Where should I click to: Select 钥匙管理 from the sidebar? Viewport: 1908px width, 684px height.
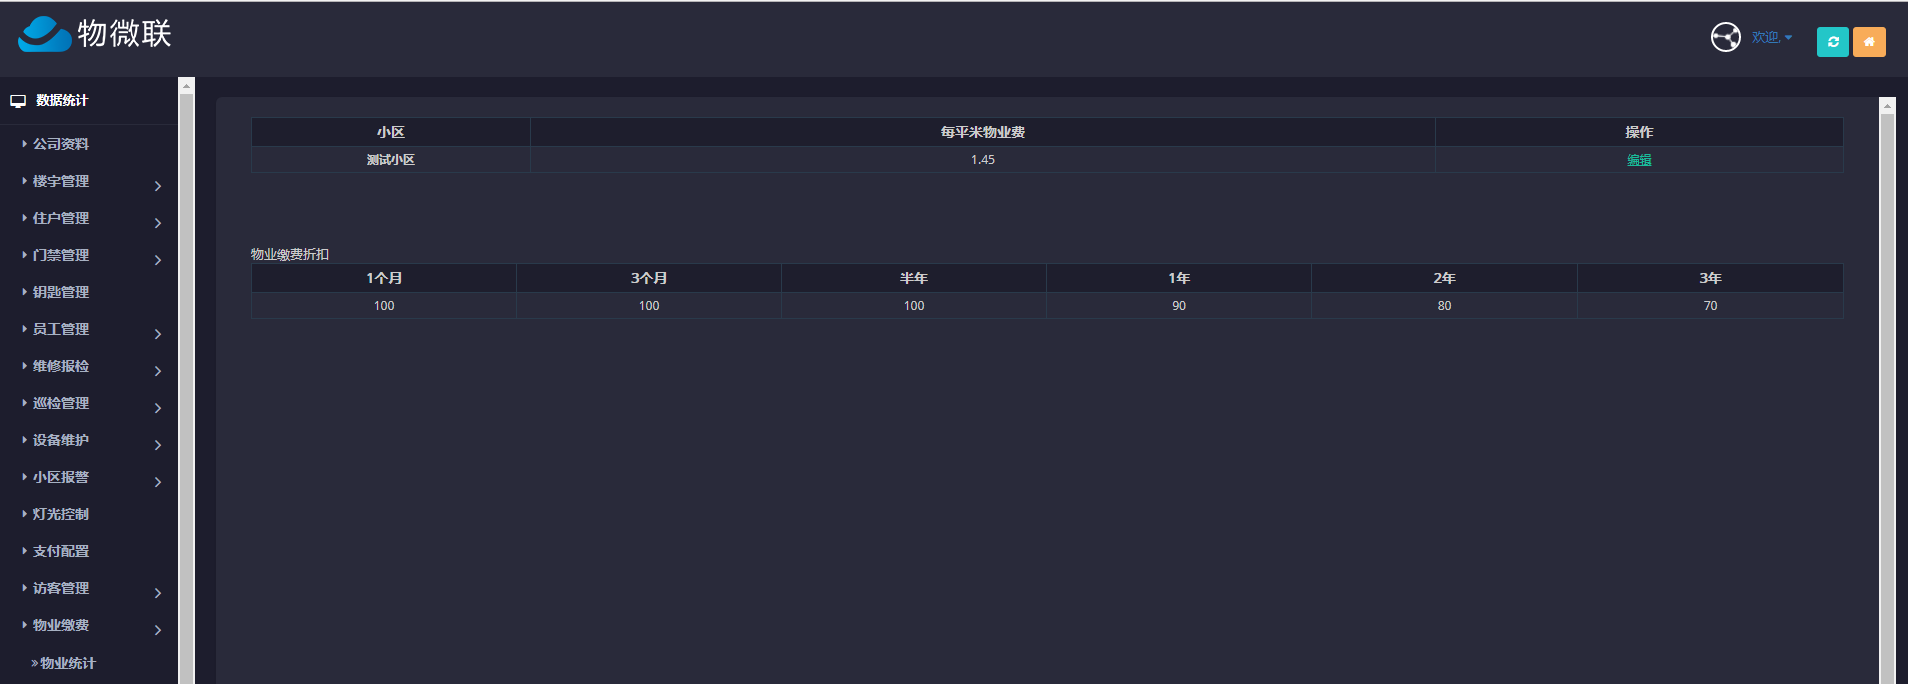pos(61,292)
